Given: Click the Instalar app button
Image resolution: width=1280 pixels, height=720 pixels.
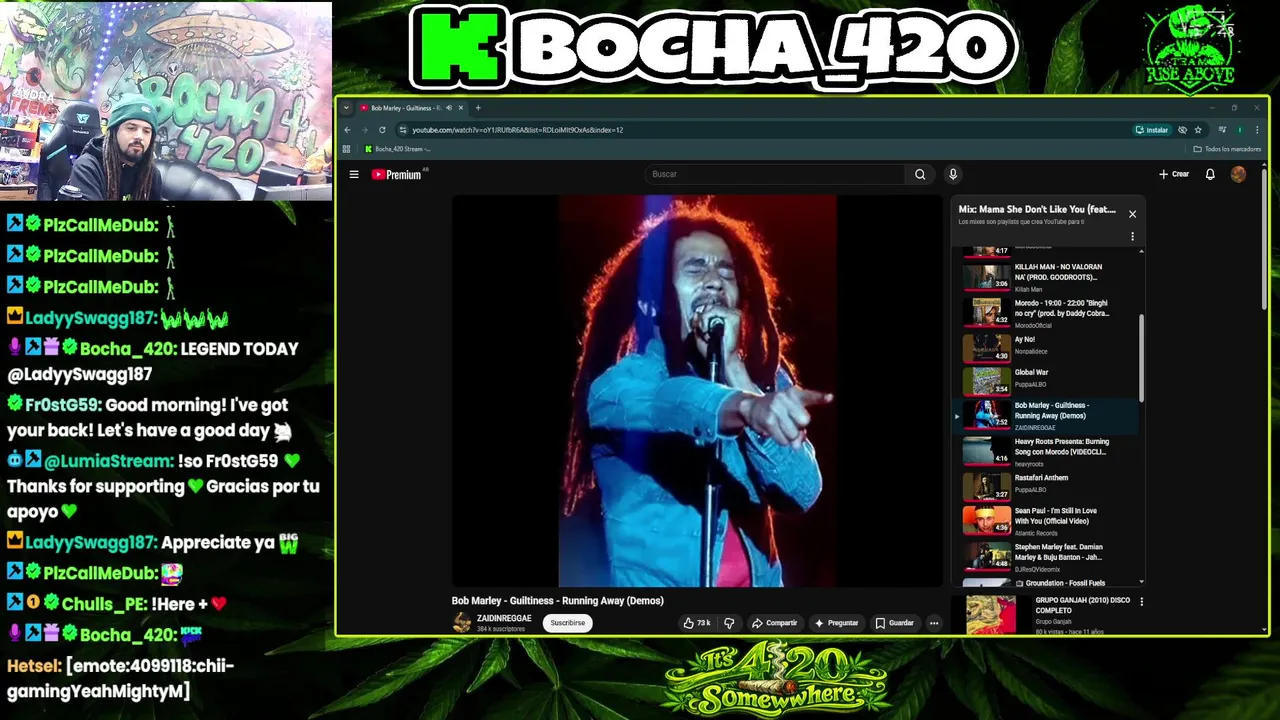Looking at the screenshot, I should [1152, 130].
